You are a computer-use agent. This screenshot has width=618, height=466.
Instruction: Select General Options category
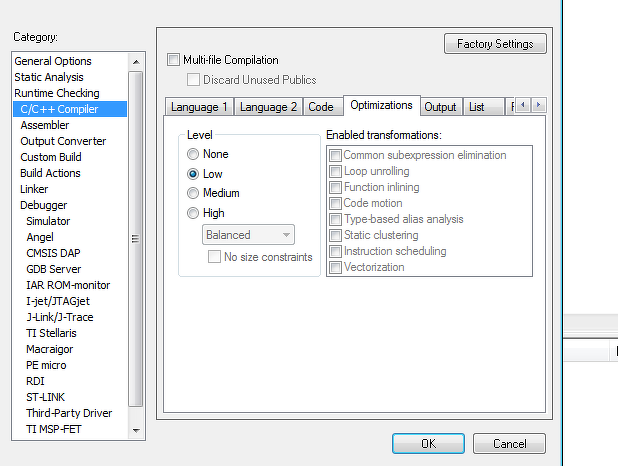(x=53, y=61)
